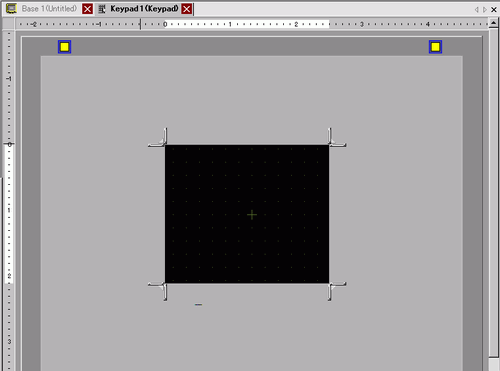Viewport: 500px width, 371px height.
Task: Click the 0 mark on the vertical ruler
Action: tap(9, 145)
